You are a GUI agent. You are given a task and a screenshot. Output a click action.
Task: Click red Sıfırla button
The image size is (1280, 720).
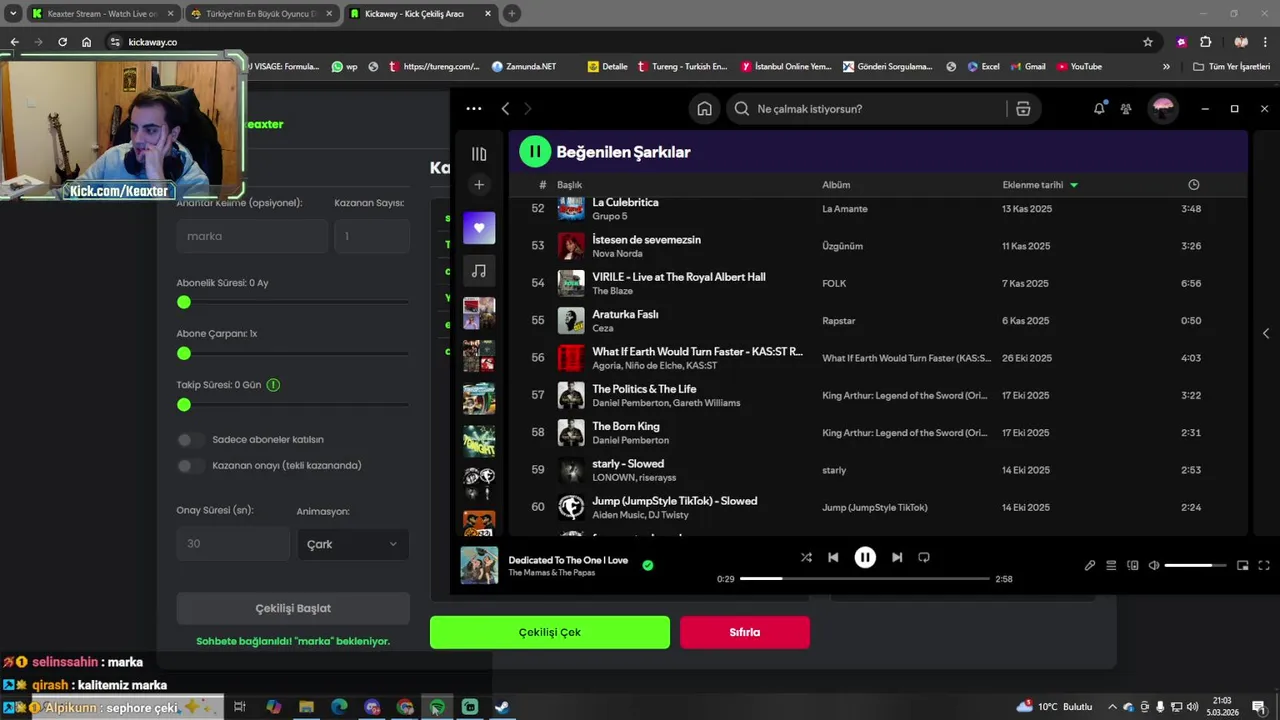745,632
